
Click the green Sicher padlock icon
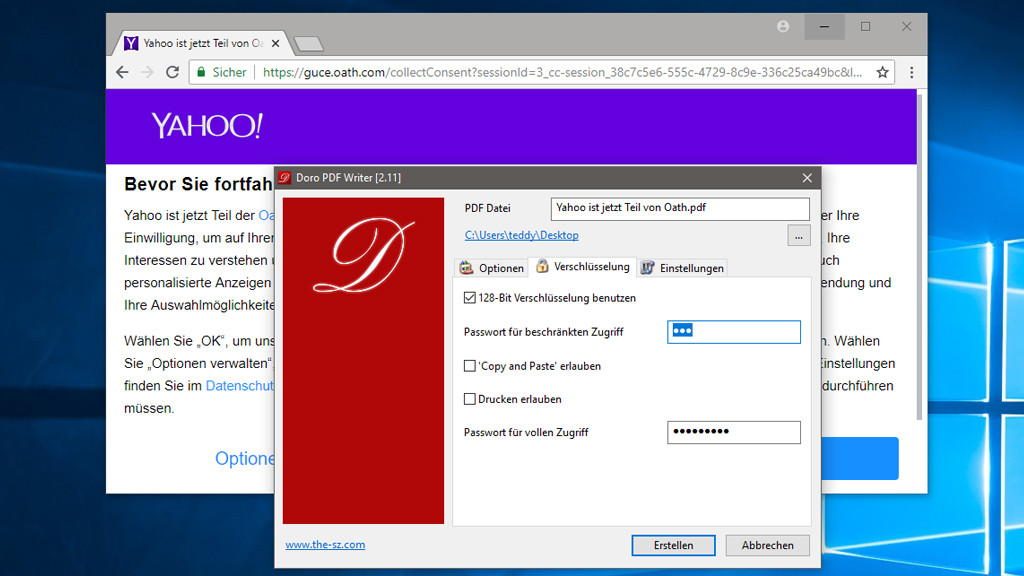(201, 72)
